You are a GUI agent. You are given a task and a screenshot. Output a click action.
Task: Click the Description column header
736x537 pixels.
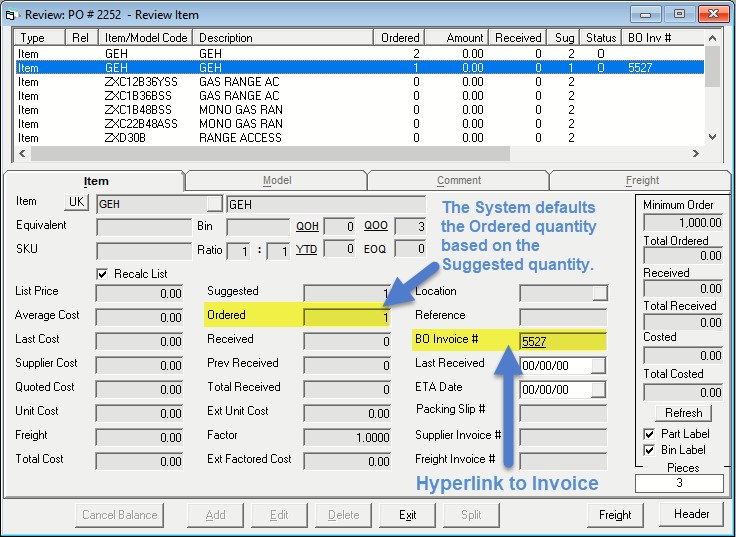283,38
